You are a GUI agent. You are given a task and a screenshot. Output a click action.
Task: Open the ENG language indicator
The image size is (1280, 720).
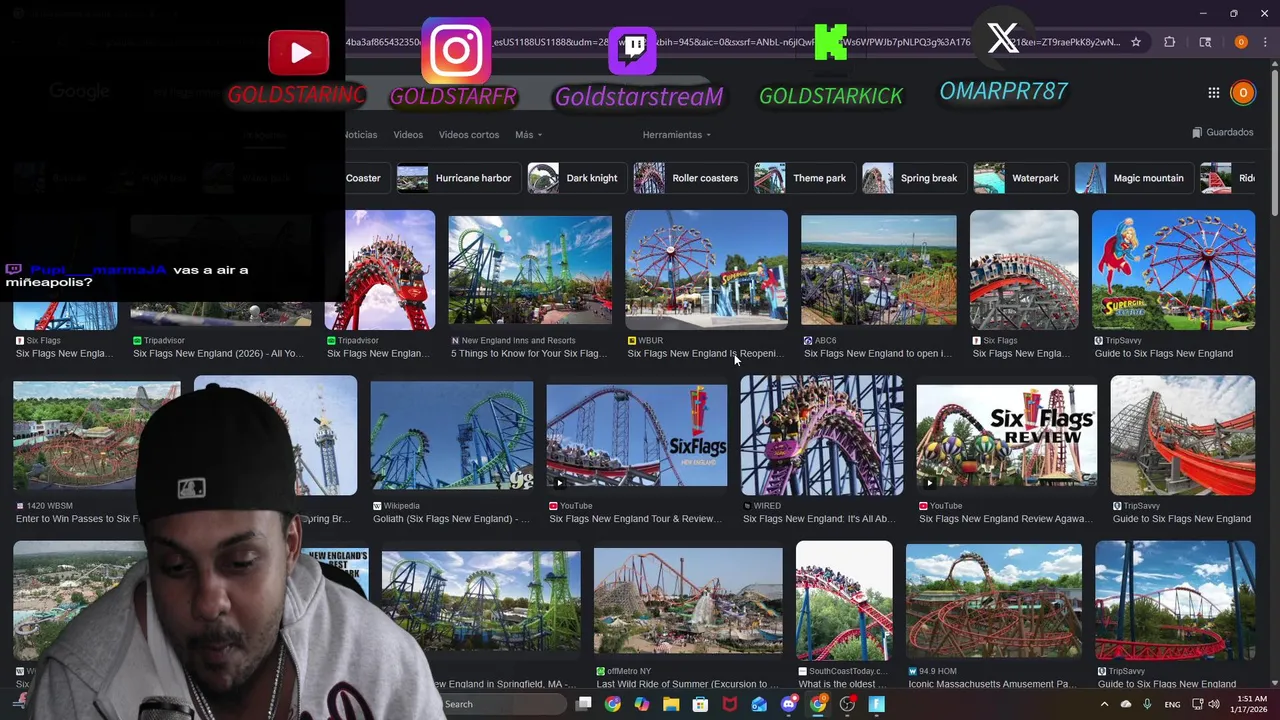tap(1172, 704)
